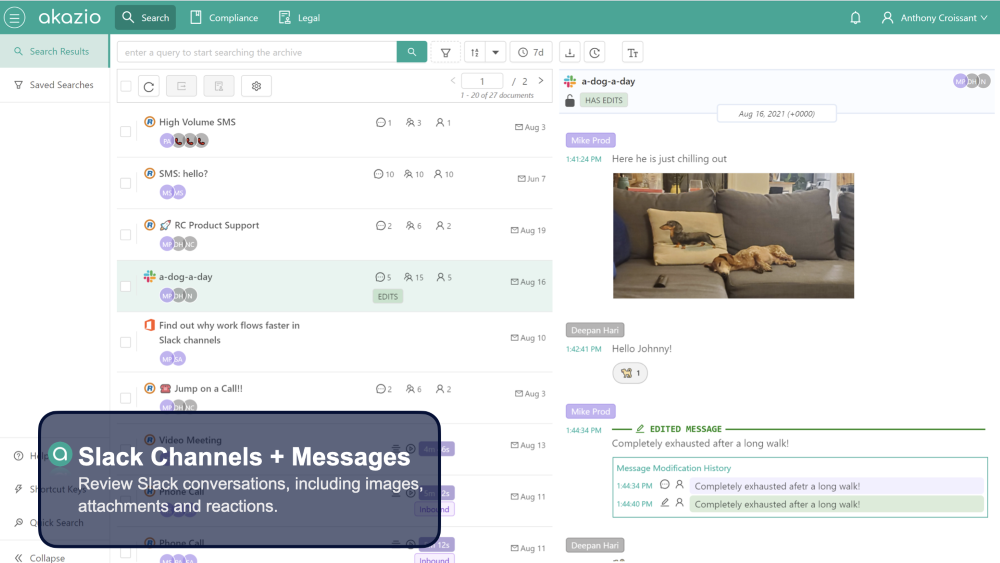
Task: Click the first Deepan Hari sender label
Action: (594, 330)
